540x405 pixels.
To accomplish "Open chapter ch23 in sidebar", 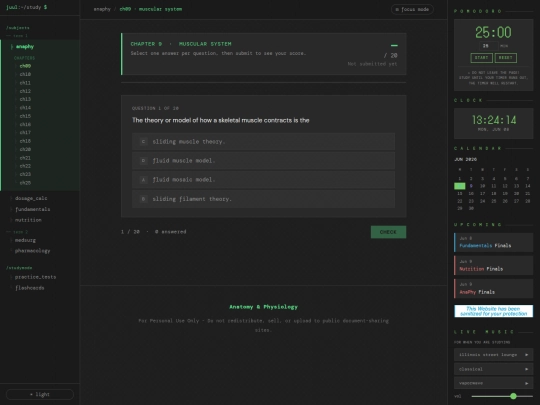I will coord(25,174).
